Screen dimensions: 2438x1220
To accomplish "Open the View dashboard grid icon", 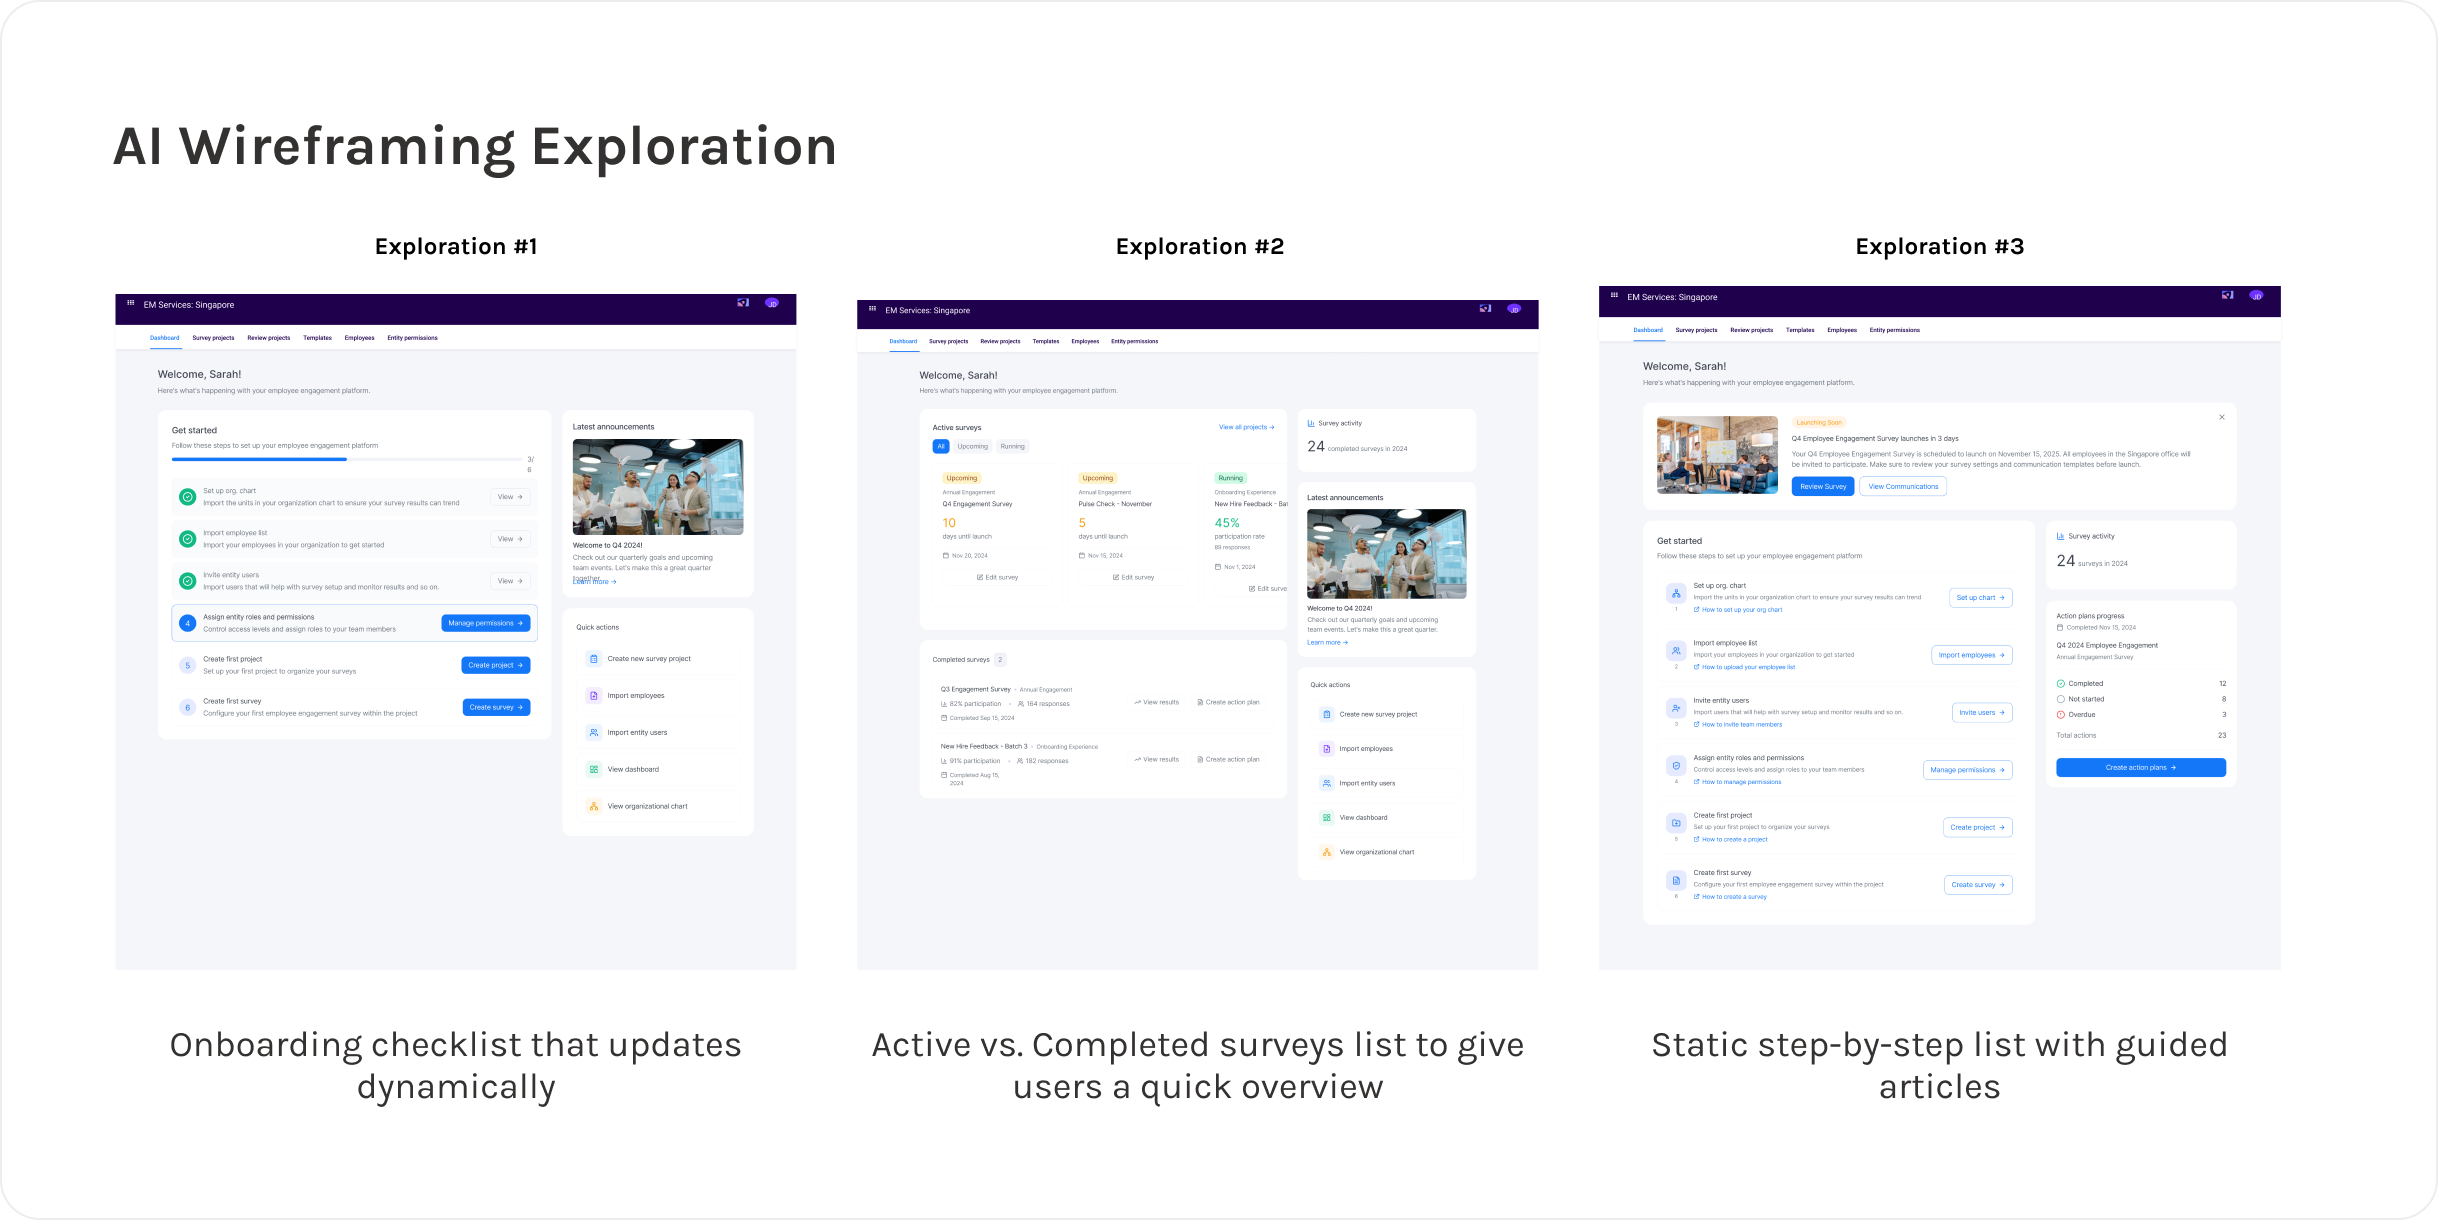I will [x=593, y=769].
